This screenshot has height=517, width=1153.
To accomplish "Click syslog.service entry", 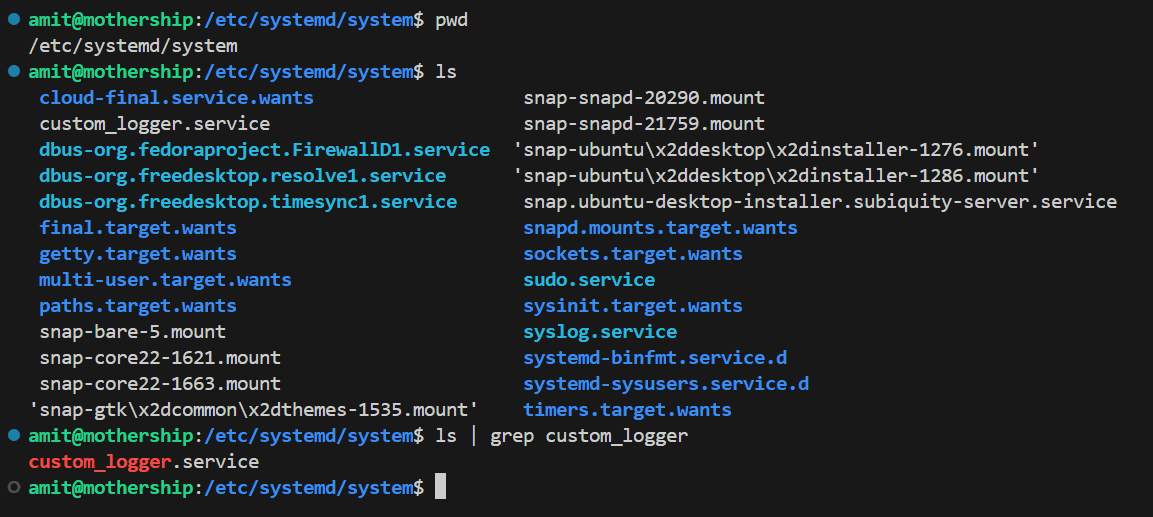I will [x=600, y=332].
